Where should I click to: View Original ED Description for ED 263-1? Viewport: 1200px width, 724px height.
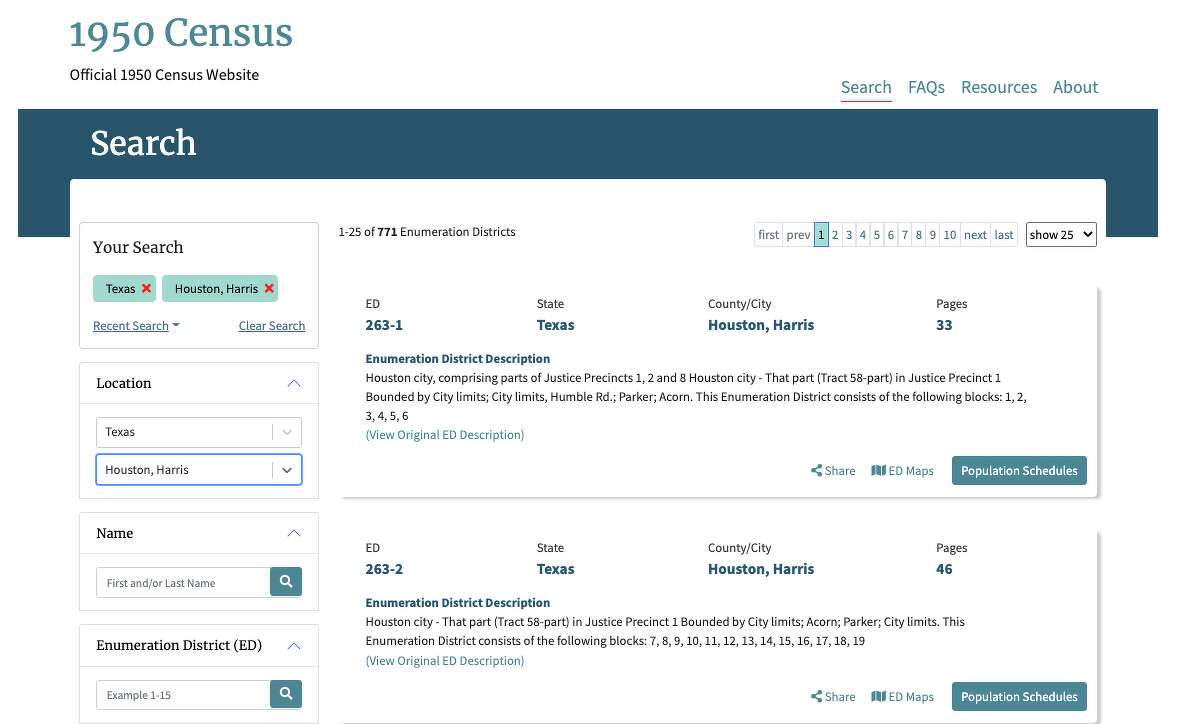pyautogui.click(x=444, y=434)
